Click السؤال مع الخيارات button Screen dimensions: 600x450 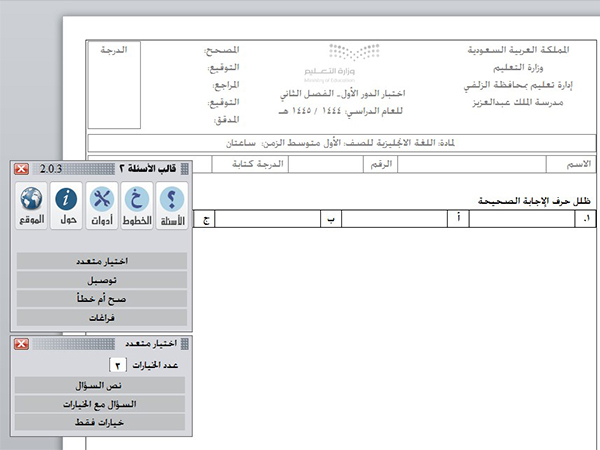point(101,404)
